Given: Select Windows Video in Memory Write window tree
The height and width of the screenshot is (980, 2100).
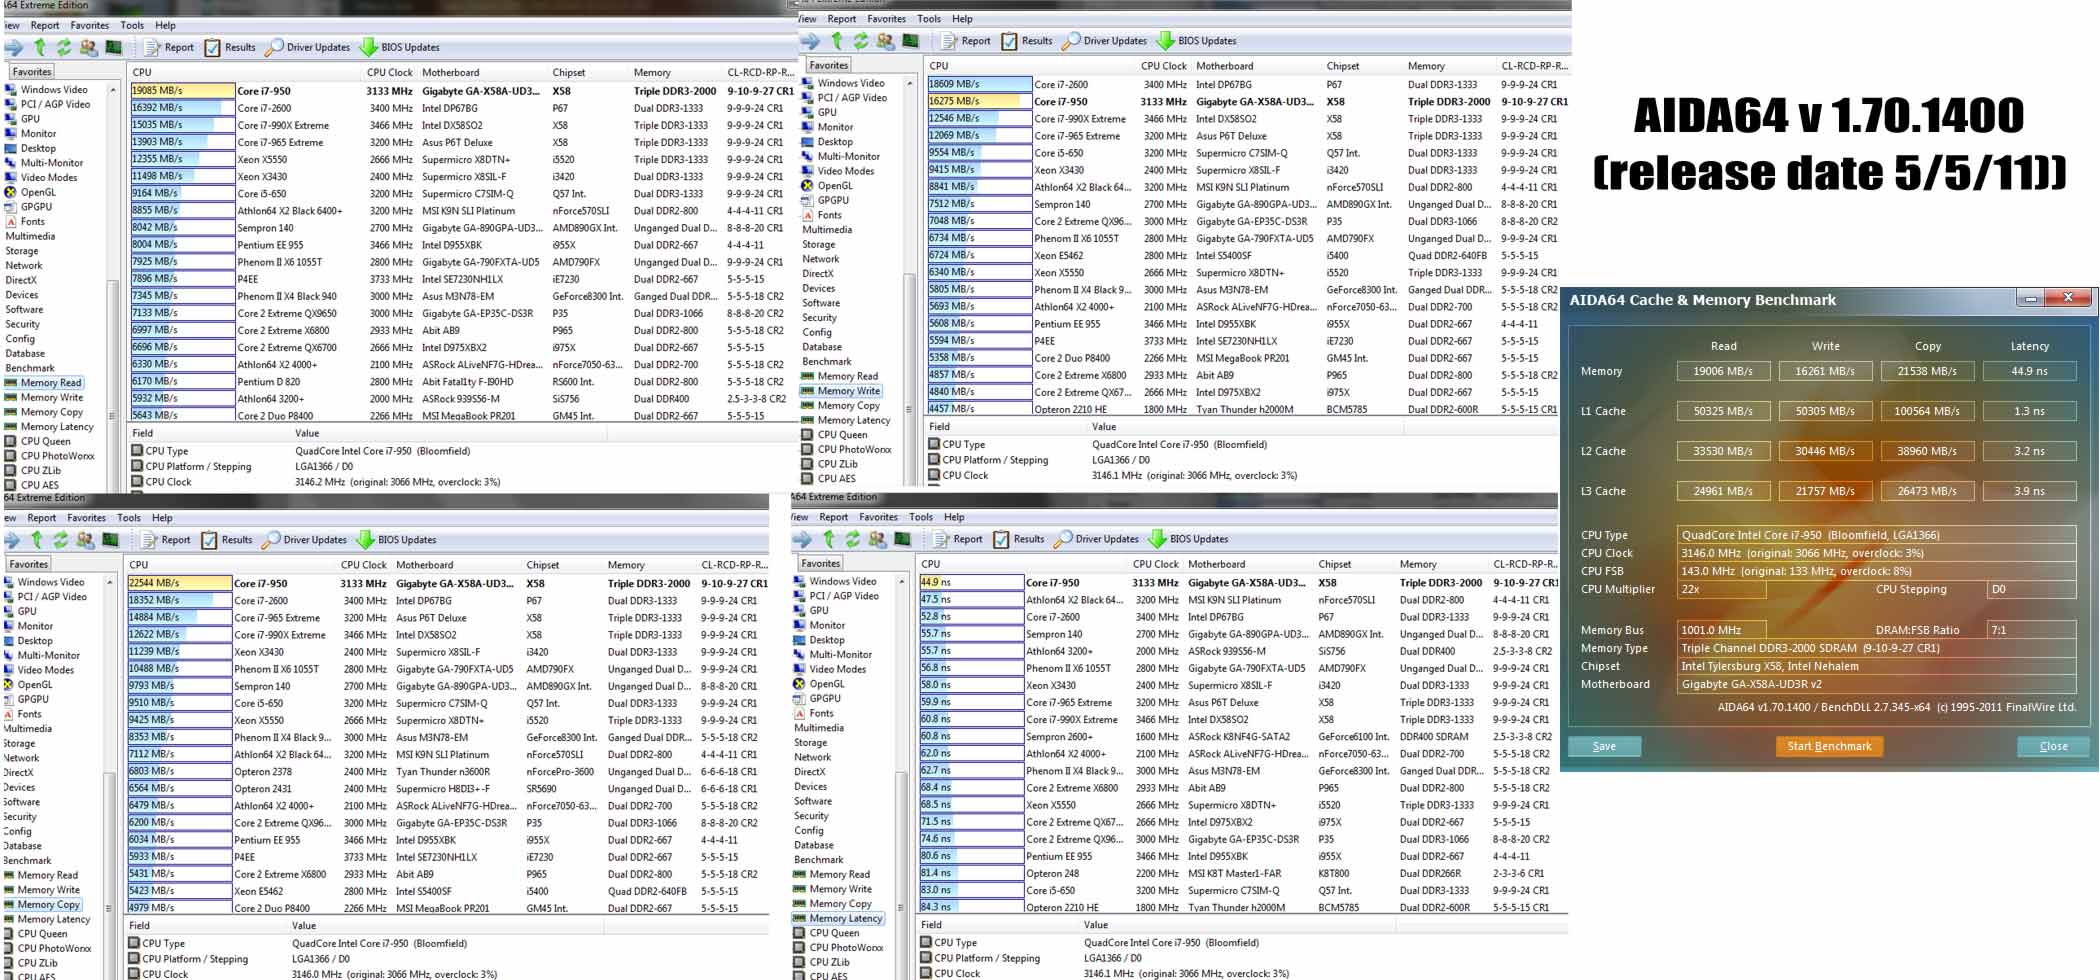Looking at the screenshot, I should click(x=851, y=83).
